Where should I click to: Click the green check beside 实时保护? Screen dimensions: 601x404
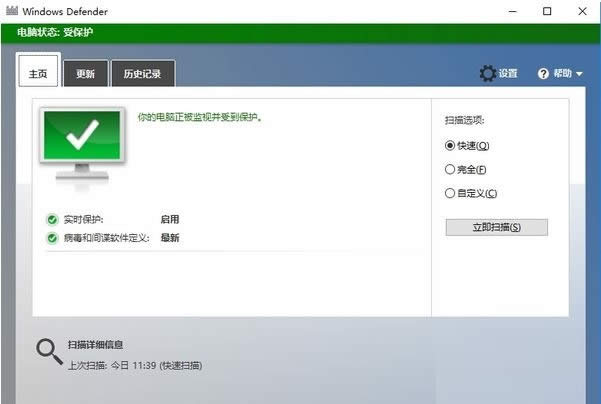(52, 219)
